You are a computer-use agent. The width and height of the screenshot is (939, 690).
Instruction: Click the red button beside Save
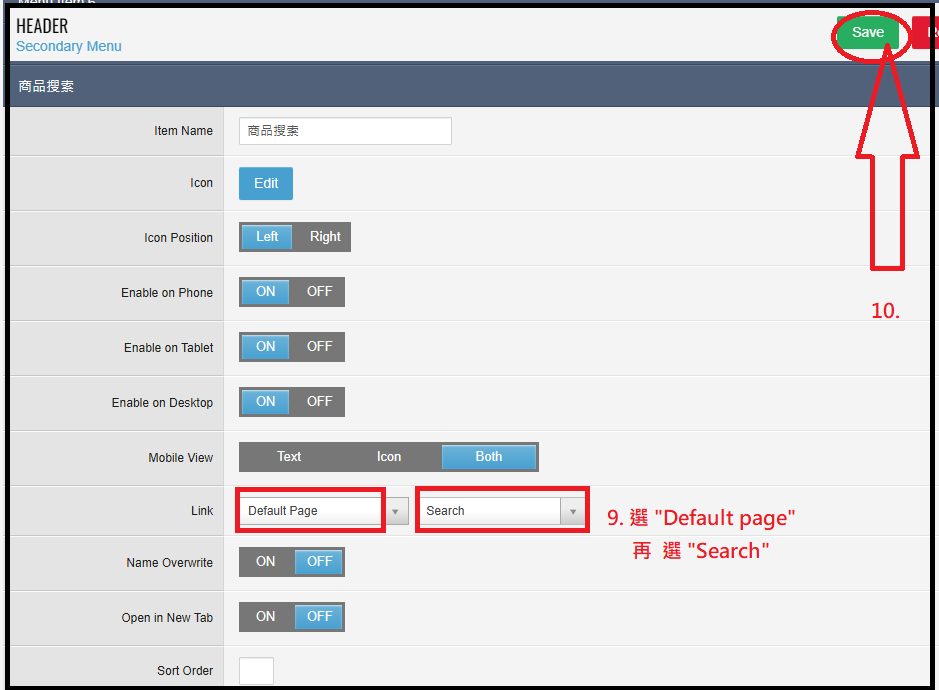tap(927, 33)
